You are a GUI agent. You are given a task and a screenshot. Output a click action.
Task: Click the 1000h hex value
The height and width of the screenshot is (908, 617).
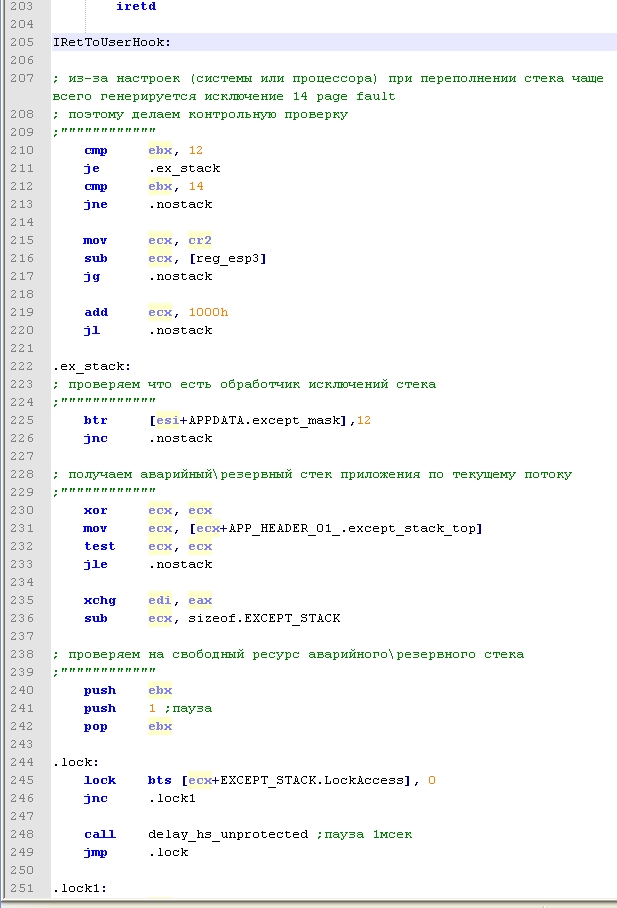click(x=208, y=312)
